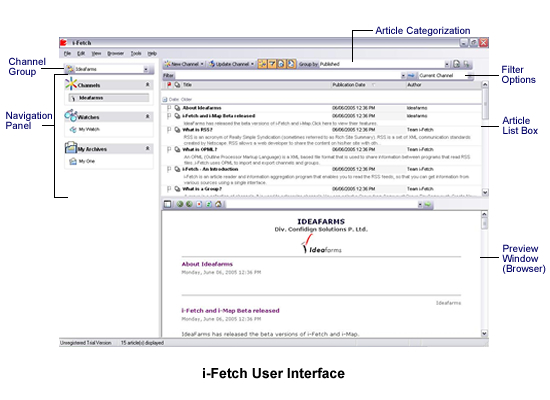Collapse the Date: Older article group
Image resolution: width=550 pixels, height=400 pixels.
[x=165, y=100]
